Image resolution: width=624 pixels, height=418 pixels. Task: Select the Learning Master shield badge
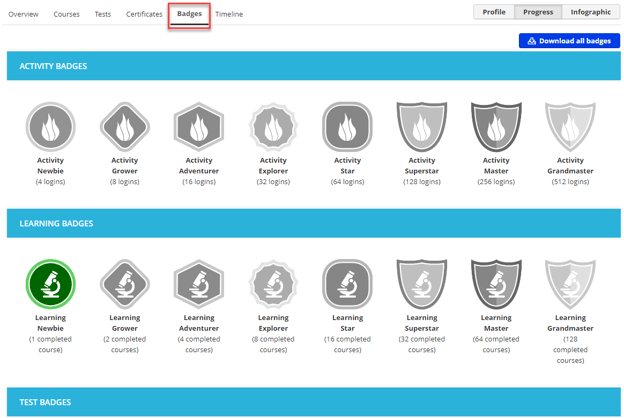pos(496,284)
